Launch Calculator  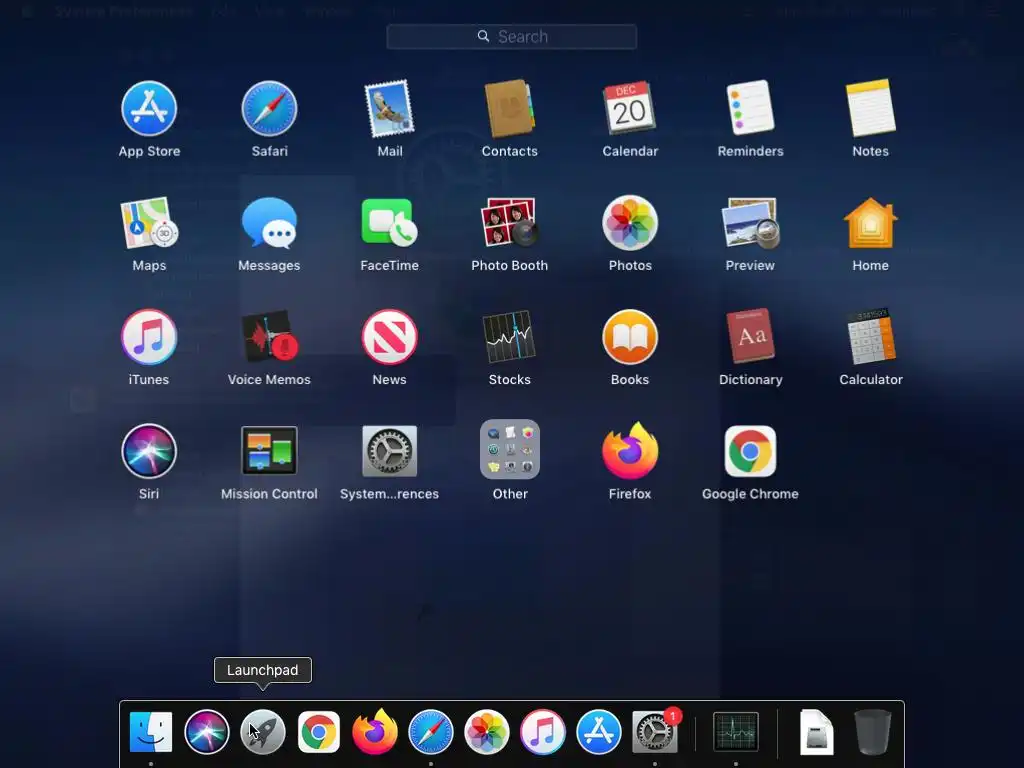pos(870,337)
